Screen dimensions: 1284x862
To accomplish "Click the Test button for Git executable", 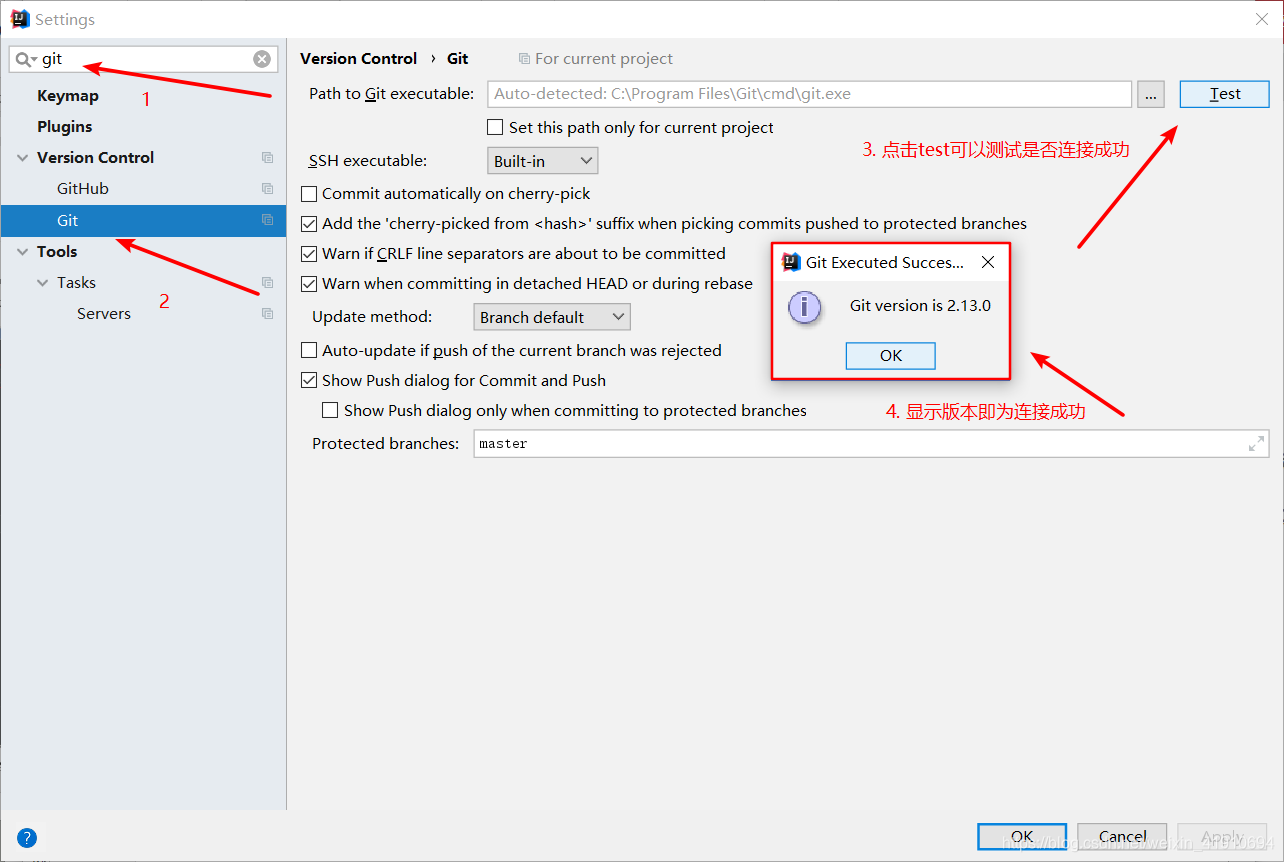I will tap(1225, 94).
